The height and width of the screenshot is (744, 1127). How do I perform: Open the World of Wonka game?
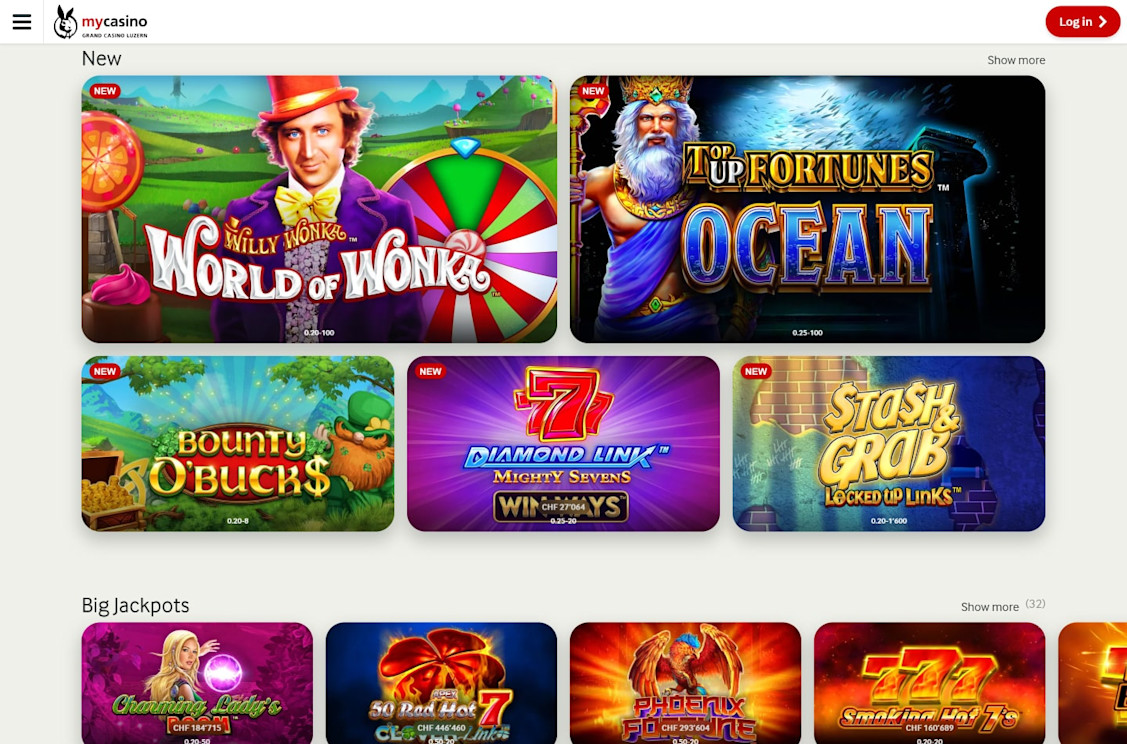319,209
